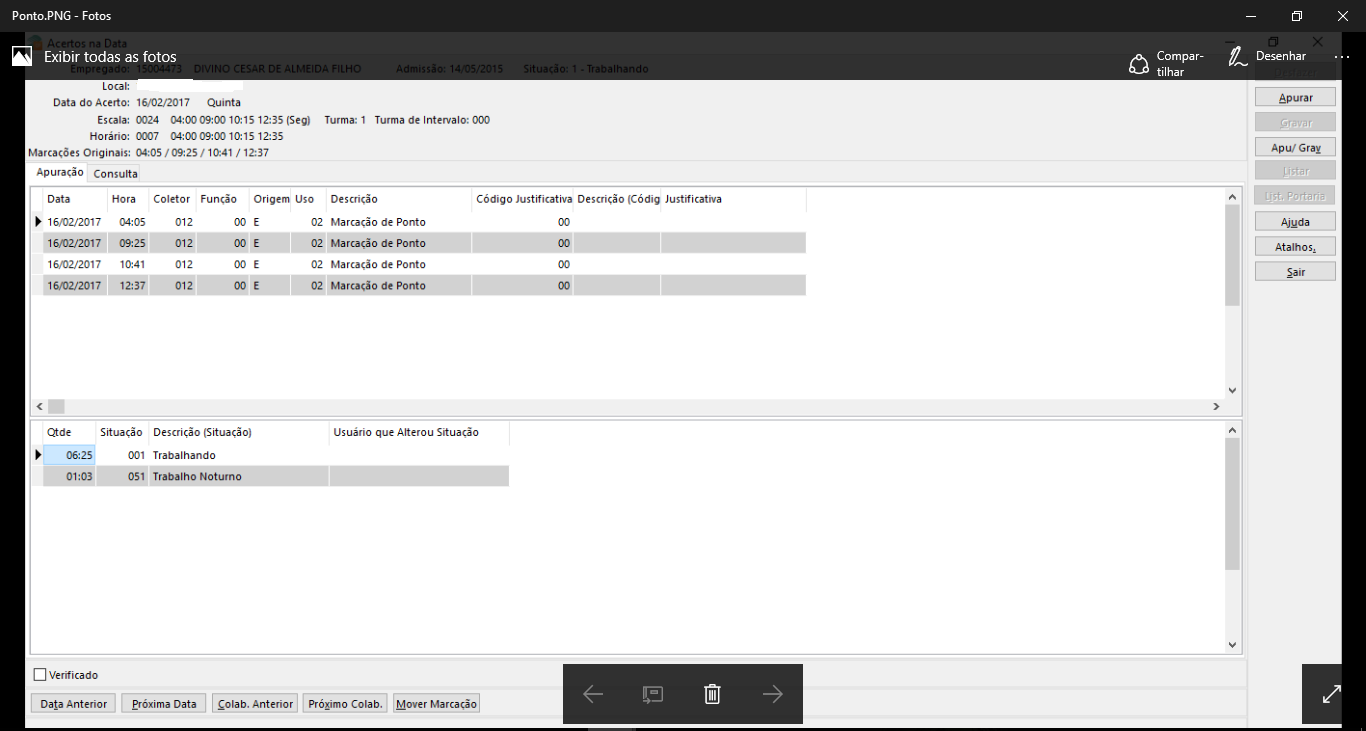Viewport: 1366px width, 731px height.
Task: Open the Compartilhar share option
Action: pos(1166,64)
